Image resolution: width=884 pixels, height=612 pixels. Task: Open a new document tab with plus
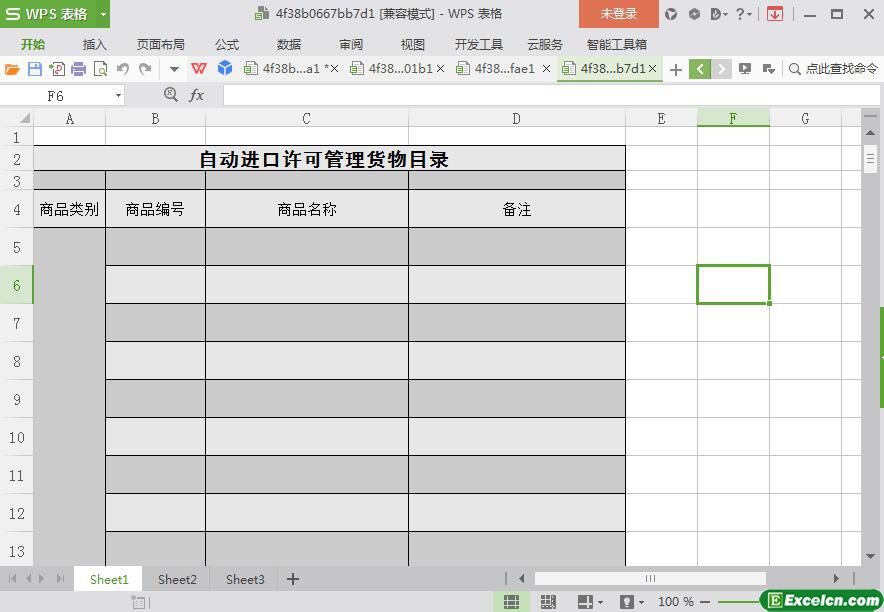click(676, 69)
